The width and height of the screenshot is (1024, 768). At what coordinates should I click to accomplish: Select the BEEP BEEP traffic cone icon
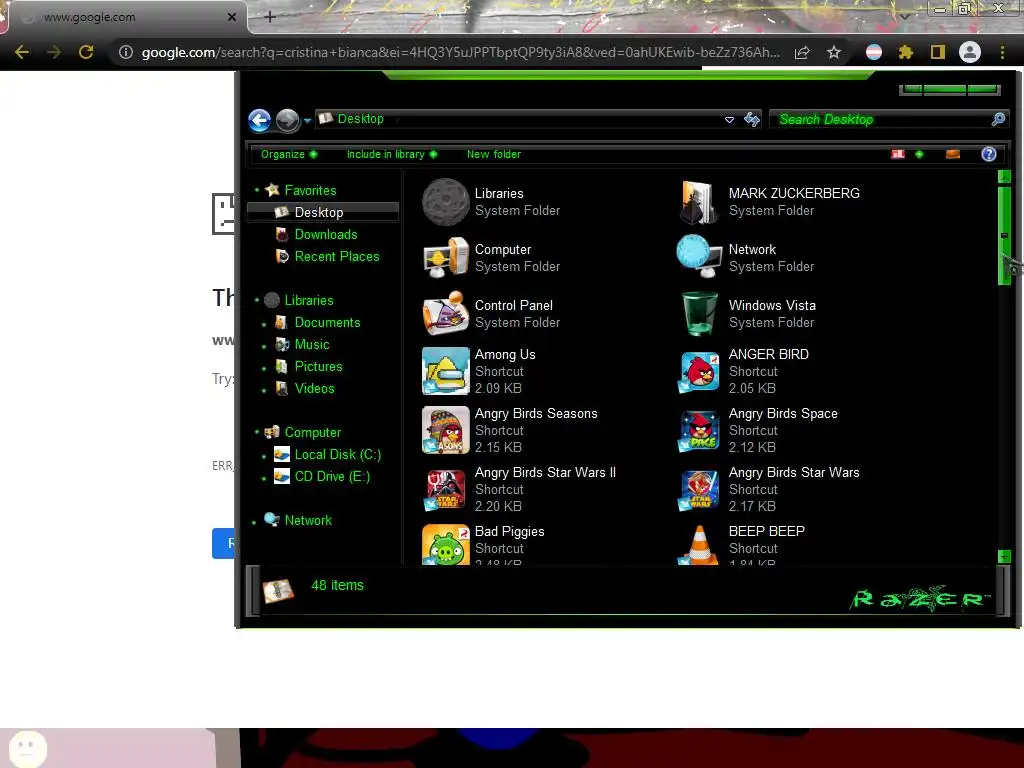[699, 545]
